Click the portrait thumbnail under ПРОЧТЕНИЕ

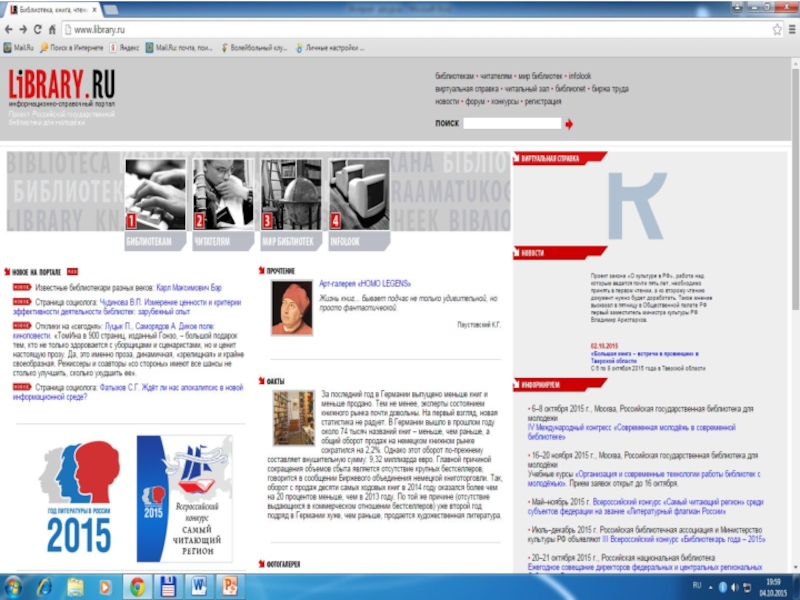pyautogui.click(x=291, y=308)
